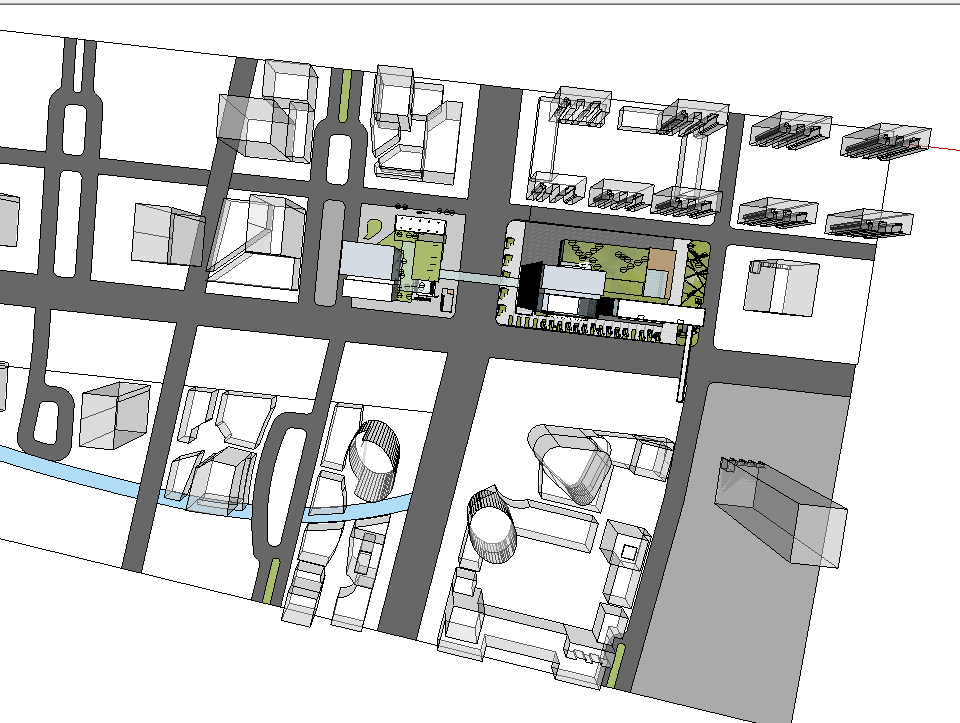Viewport: 960px width, 723px height.
Task: Select the green teardrop shape in the small plaza
Action: click(x=372, y=229)
